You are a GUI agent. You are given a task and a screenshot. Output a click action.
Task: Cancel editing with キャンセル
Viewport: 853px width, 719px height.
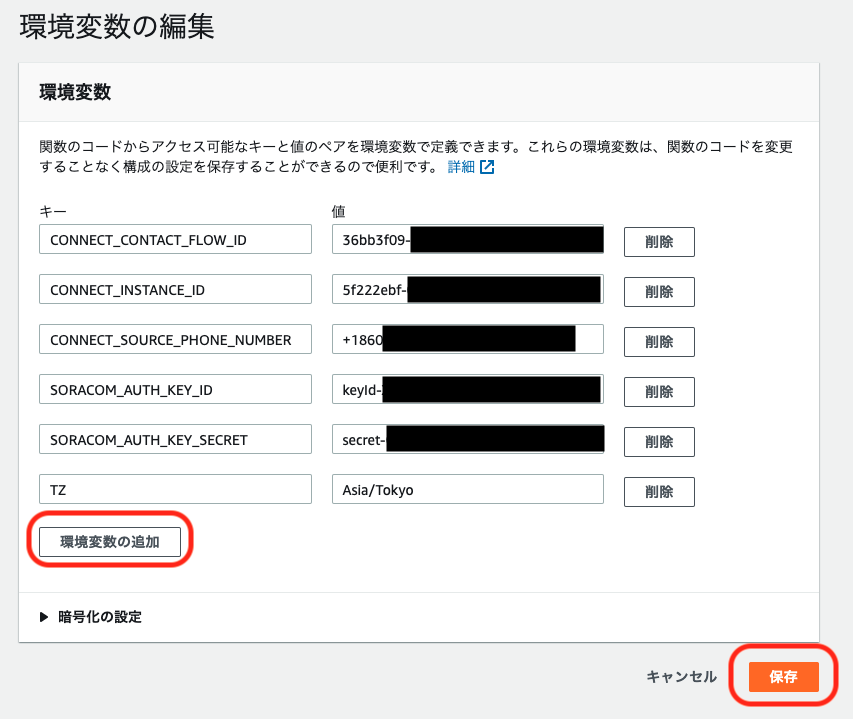(681, 677)
